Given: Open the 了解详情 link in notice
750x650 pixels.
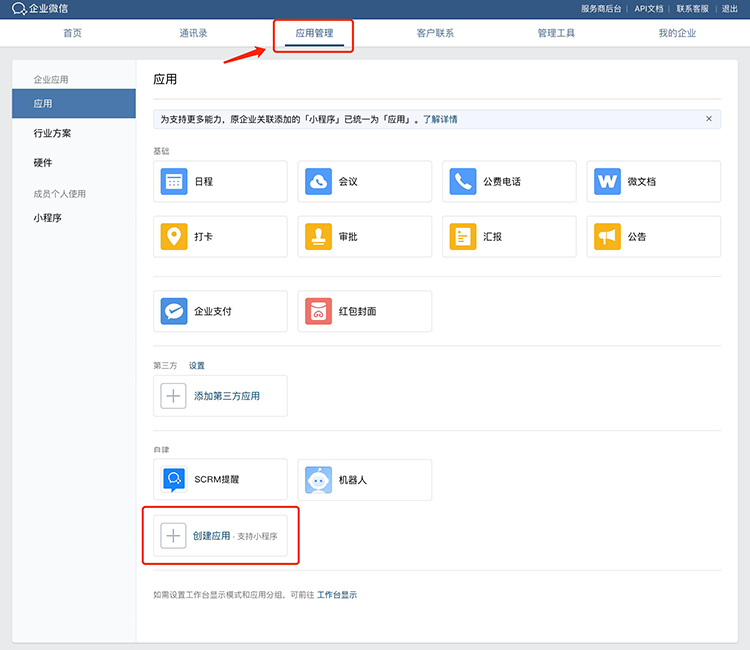Looking at the screenshot, I should [440, 119].
